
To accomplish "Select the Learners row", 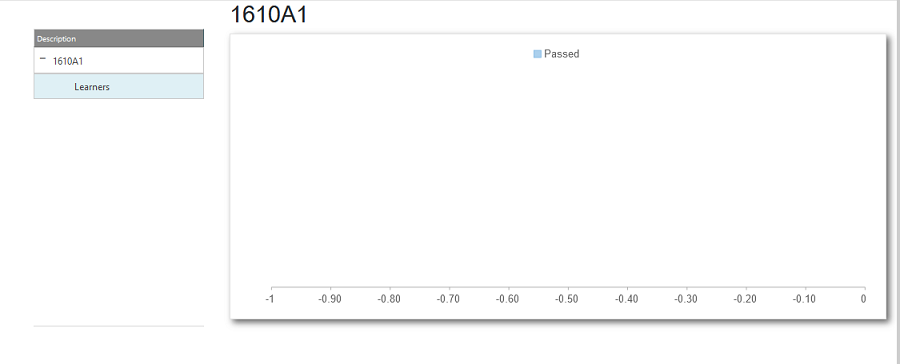I will pos(119,87).
